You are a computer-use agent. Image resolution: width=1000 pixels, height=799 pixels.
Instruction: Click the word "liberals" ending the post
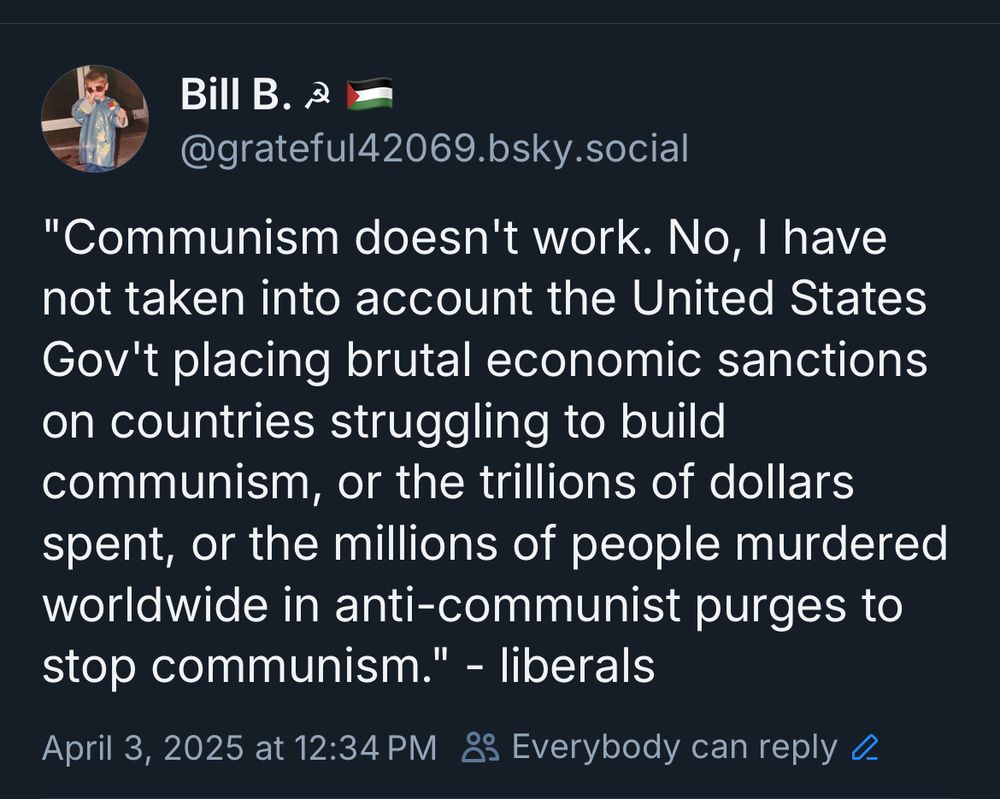577,665
